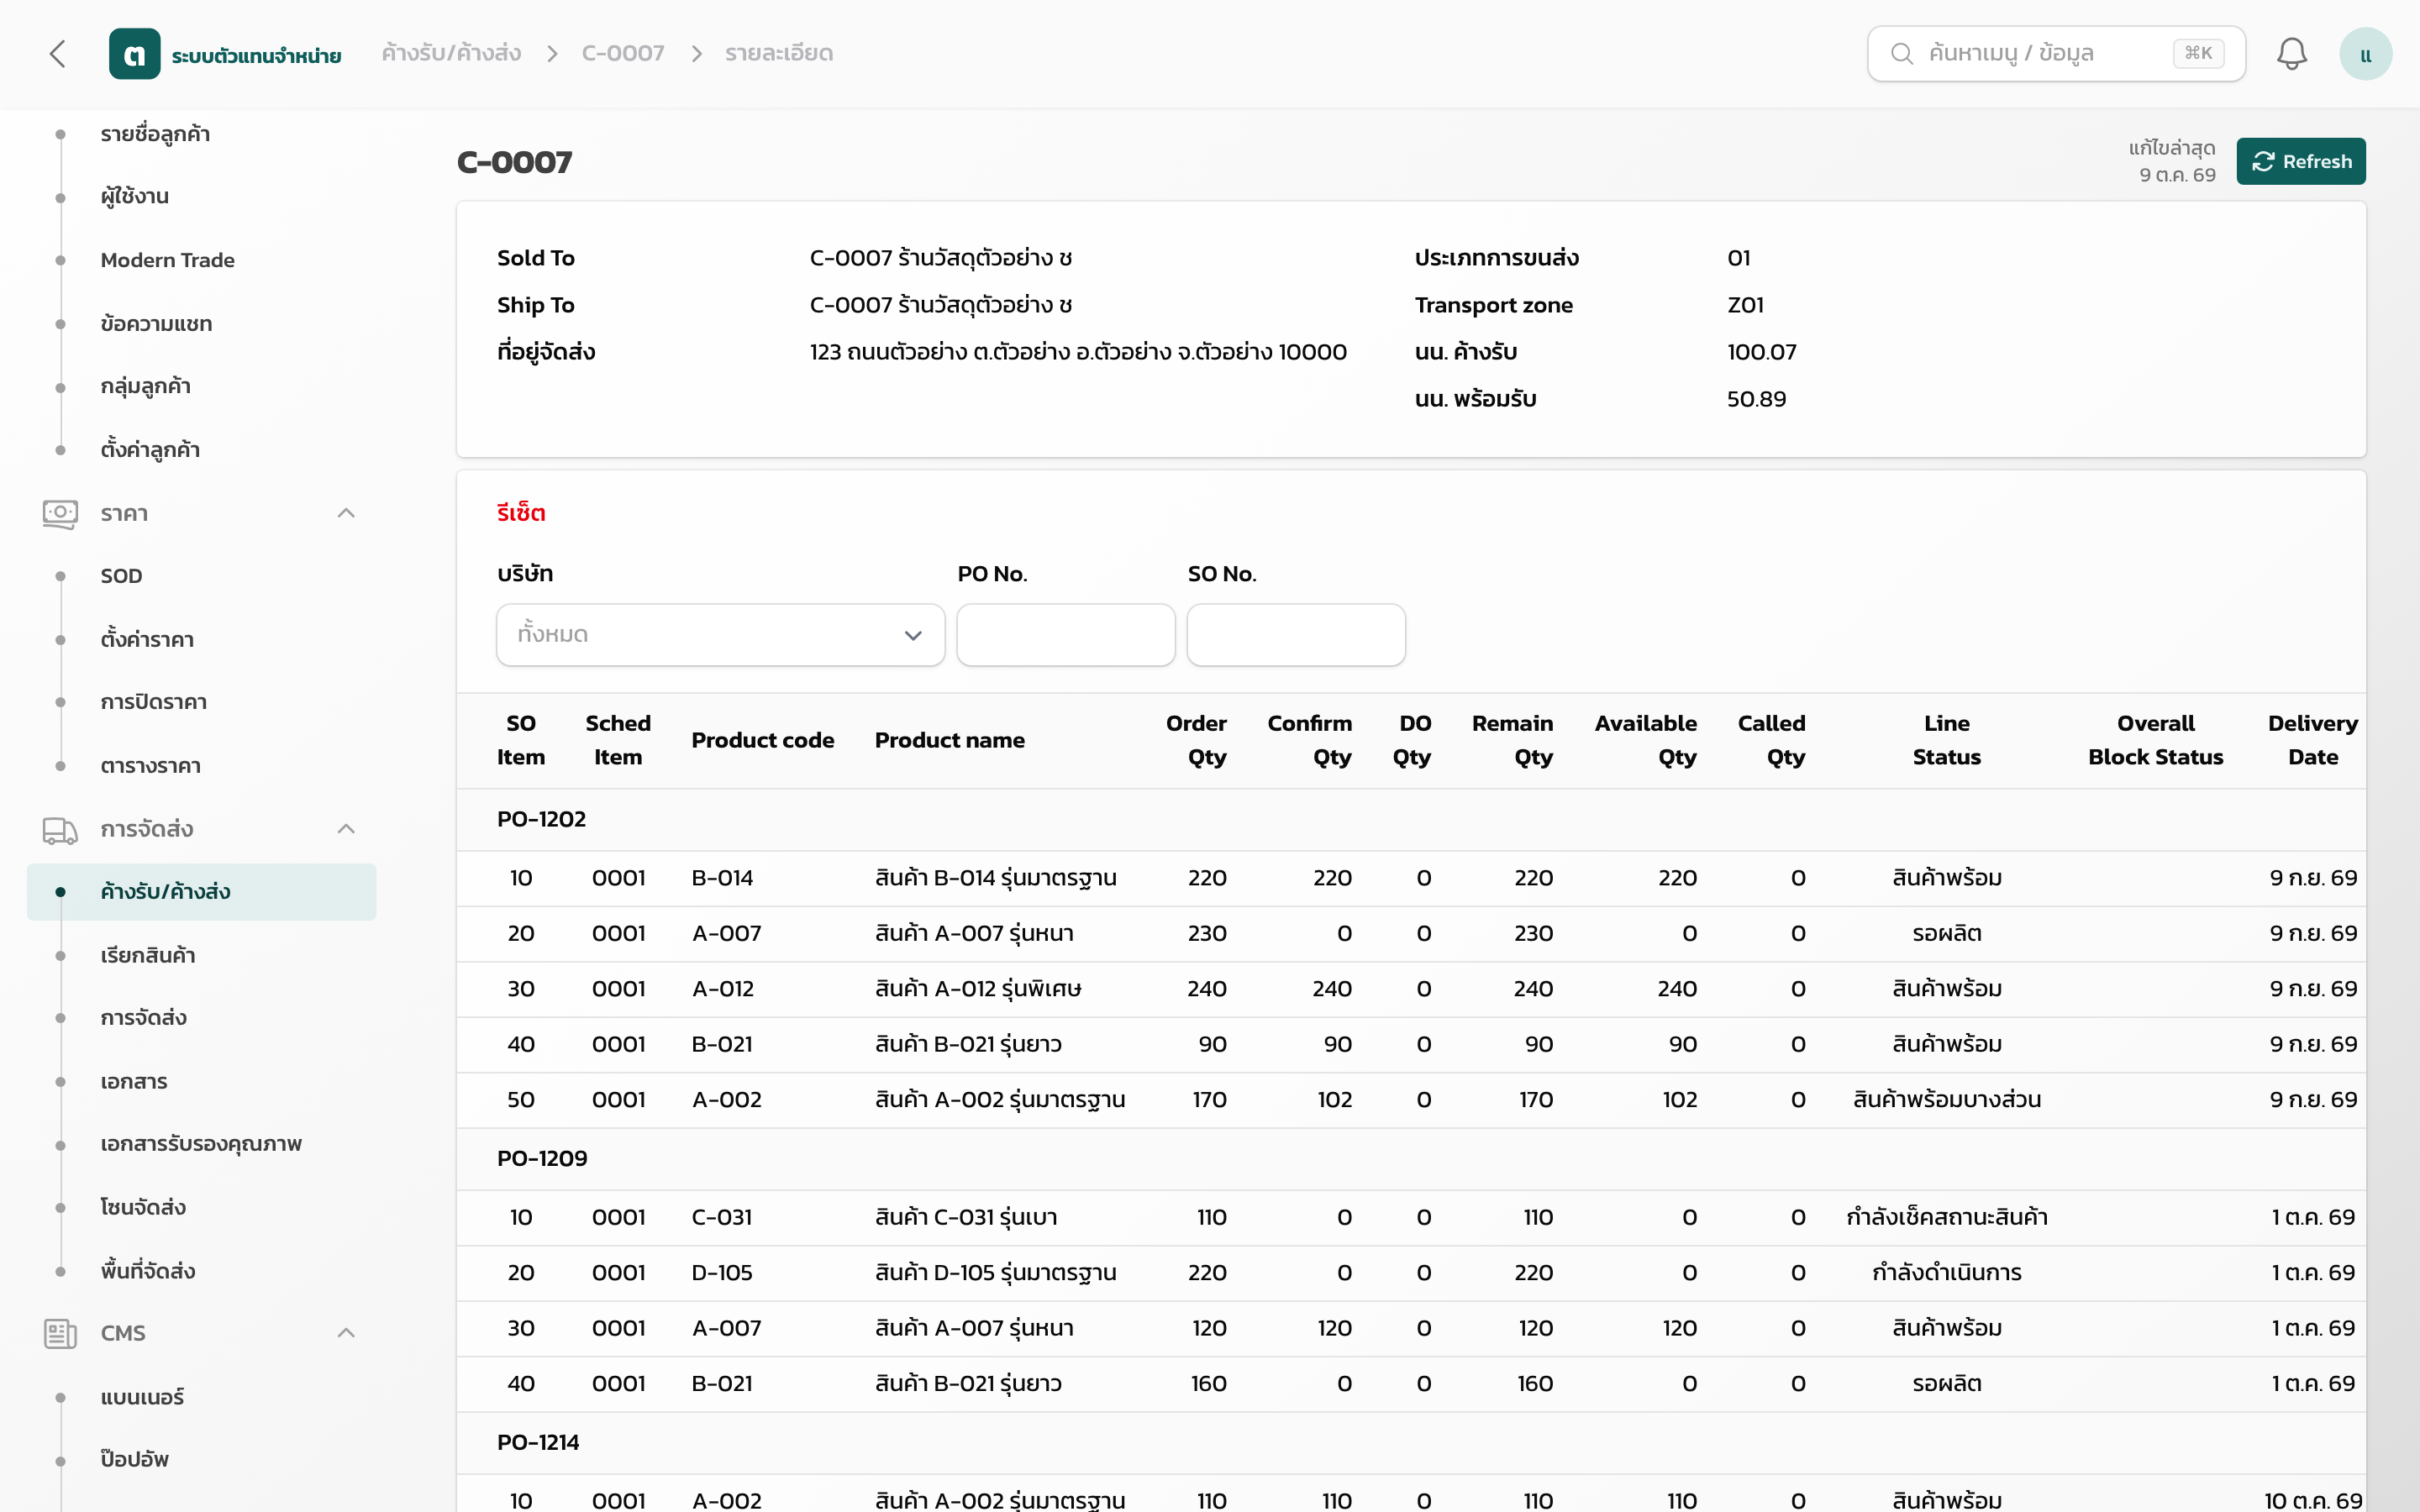The image size is (2420, 1512).
Task: Open โซนจัดส่ง menu item
Action: click(143, 1208)
